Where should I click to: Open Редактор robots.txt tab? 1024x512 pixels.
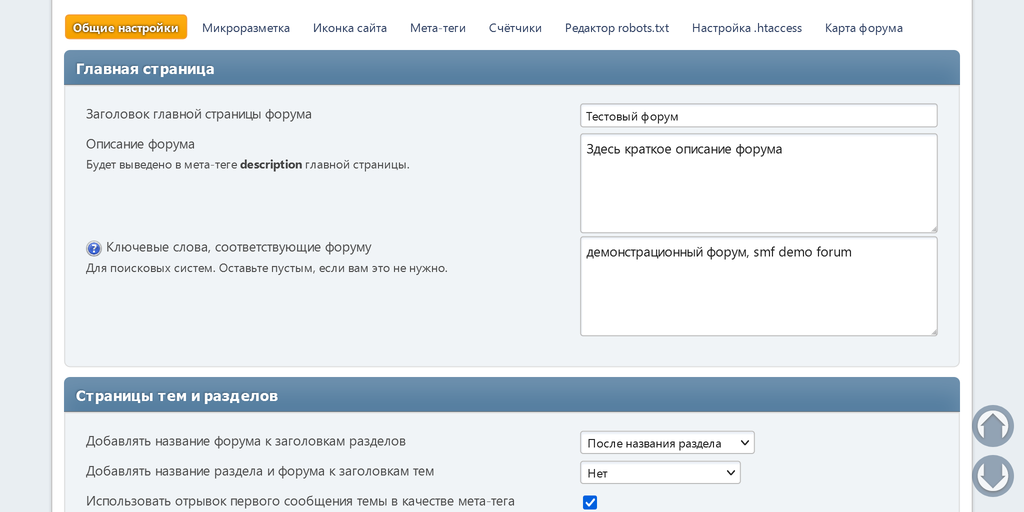point(617,28)
